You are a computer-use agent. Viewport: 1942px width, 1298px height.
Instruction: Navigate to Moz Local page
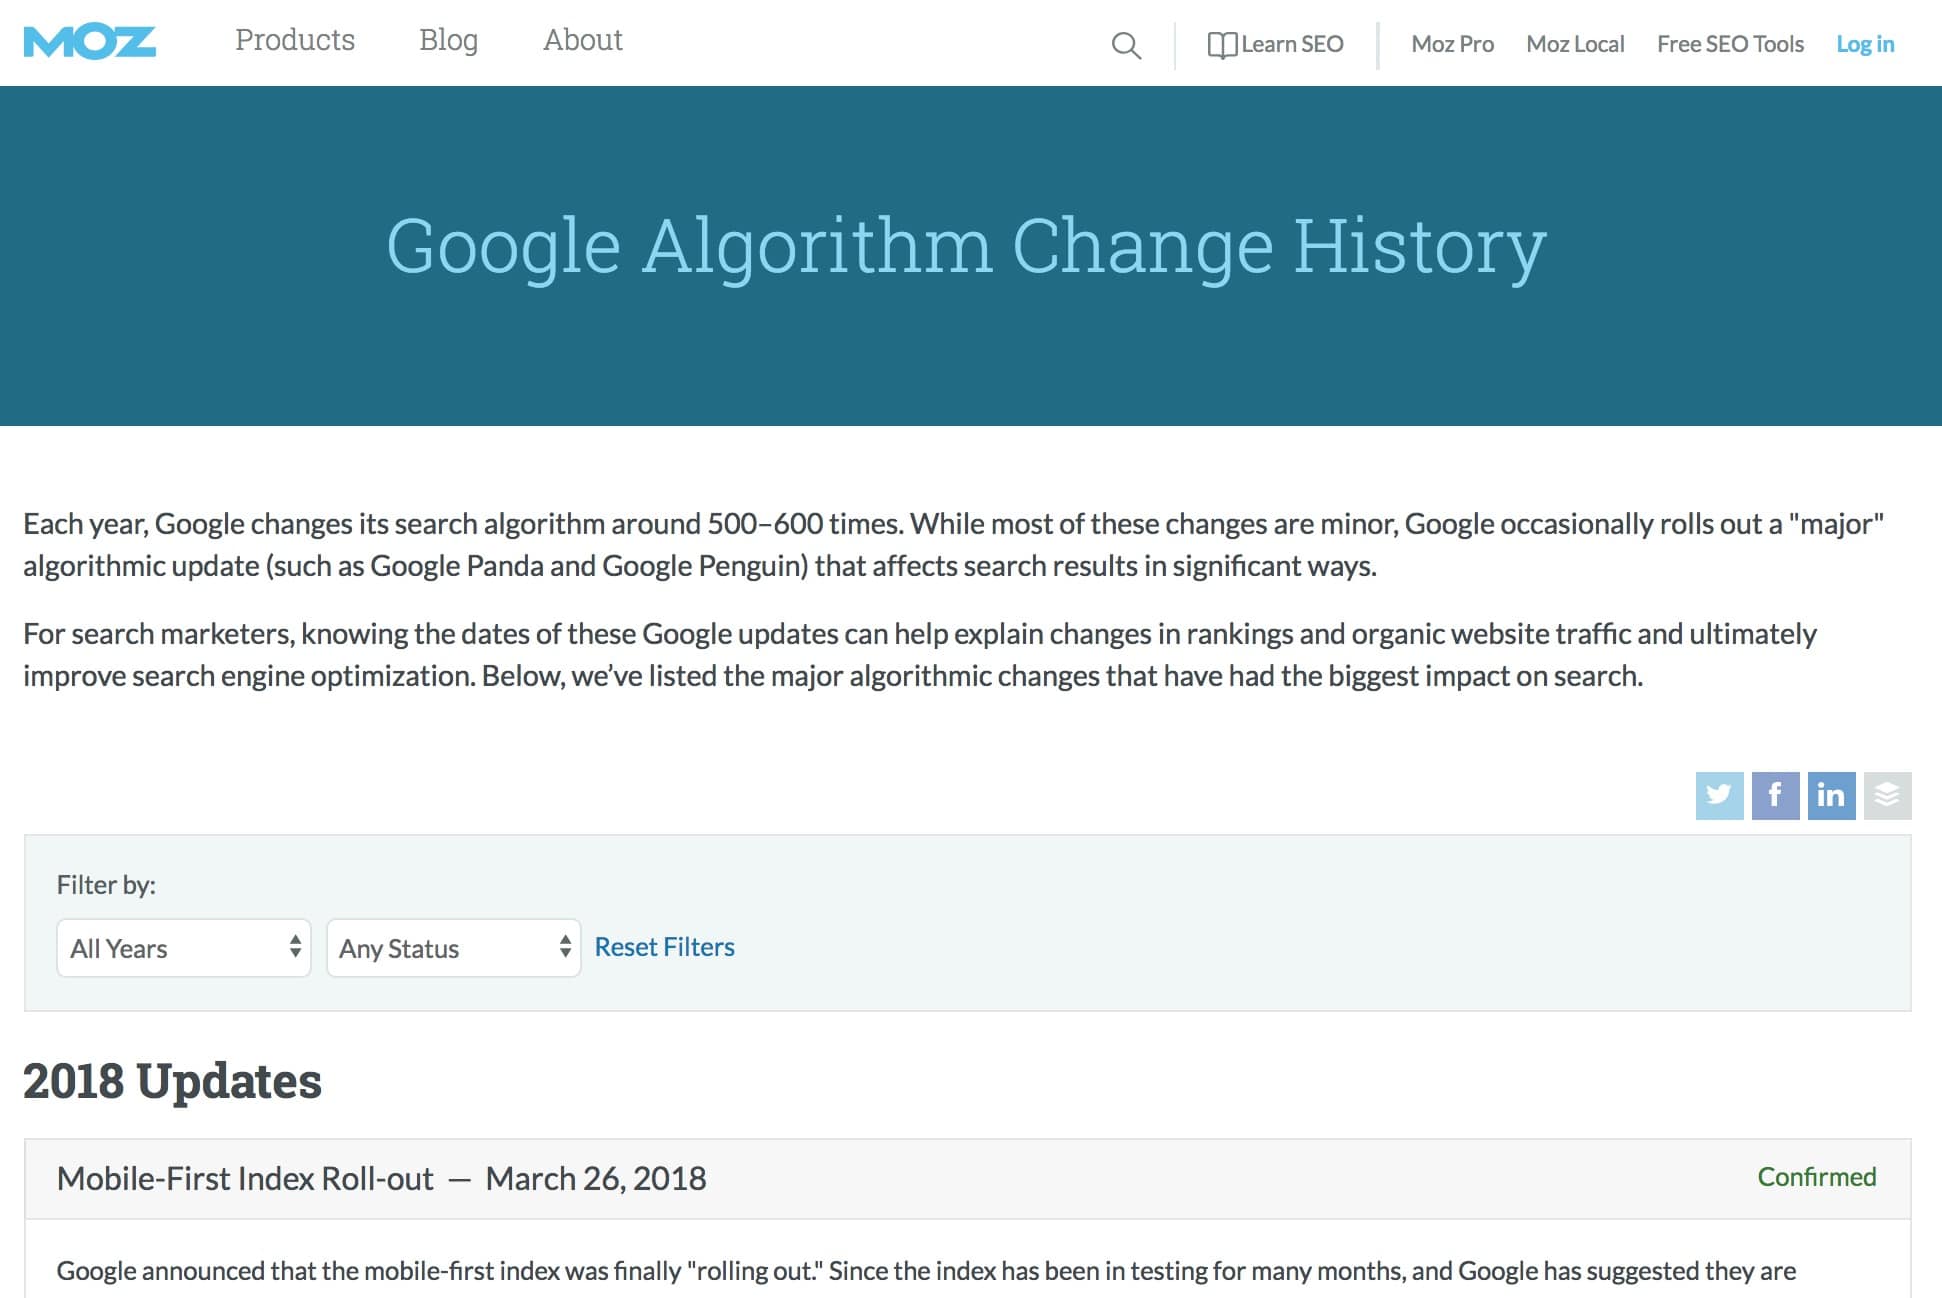[x=1576, y=43]
